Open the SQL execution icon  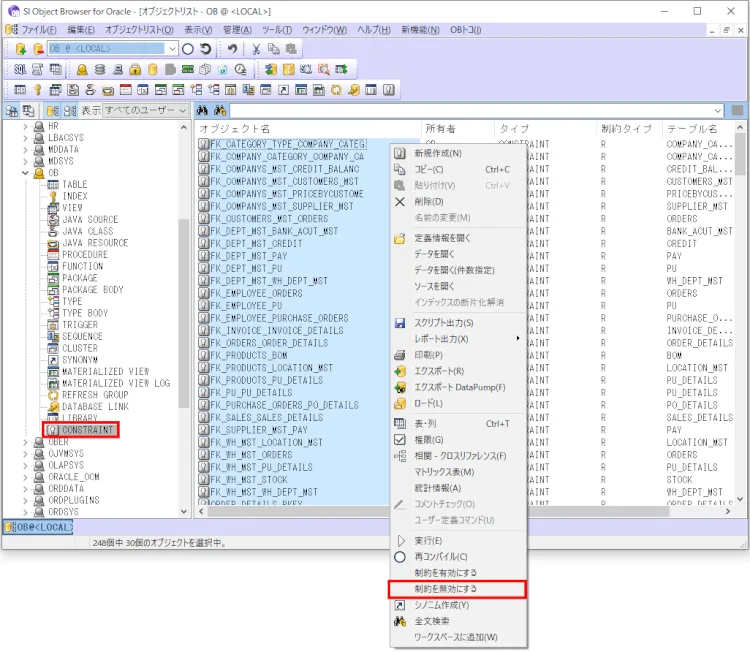(20, 69)
